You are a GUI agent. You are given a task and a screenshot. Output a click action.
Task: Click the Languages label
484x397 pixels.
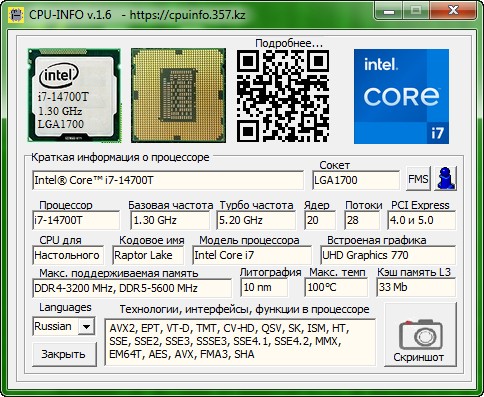[x=65, y=307]
